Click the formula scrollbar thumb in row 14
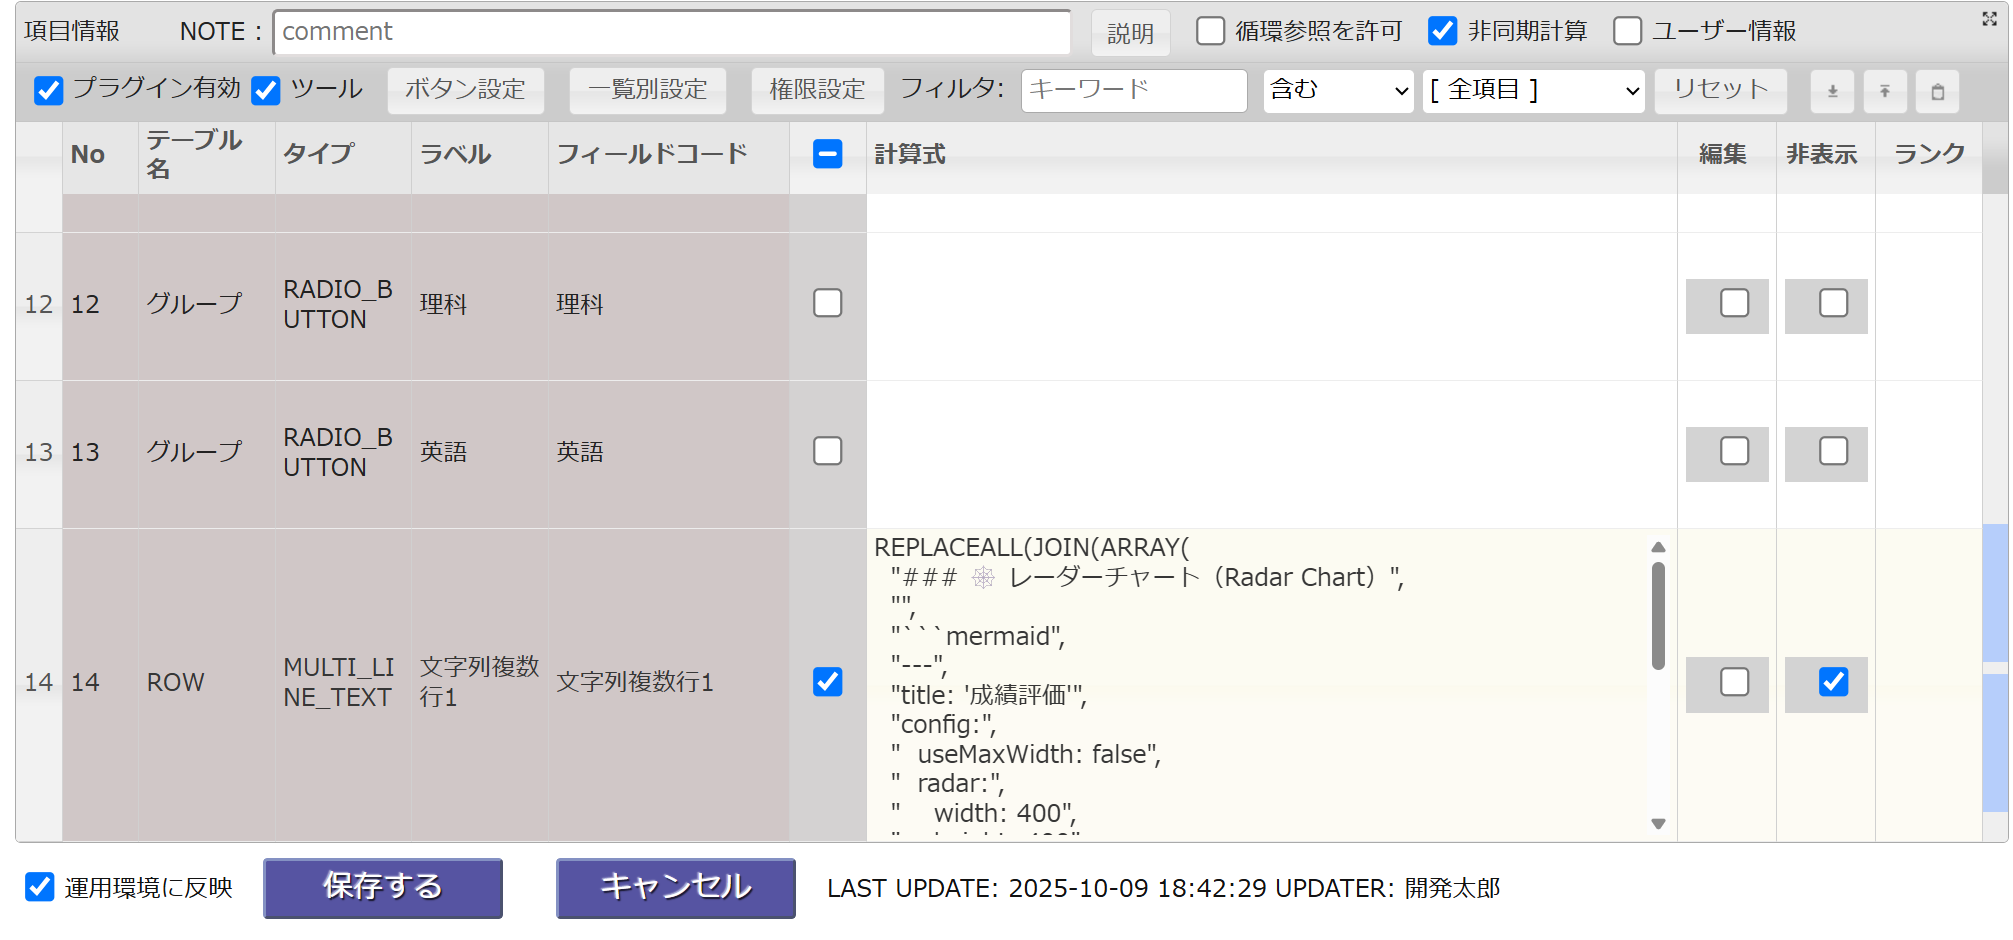The image size is (2013, 940). pos(1658,616)
